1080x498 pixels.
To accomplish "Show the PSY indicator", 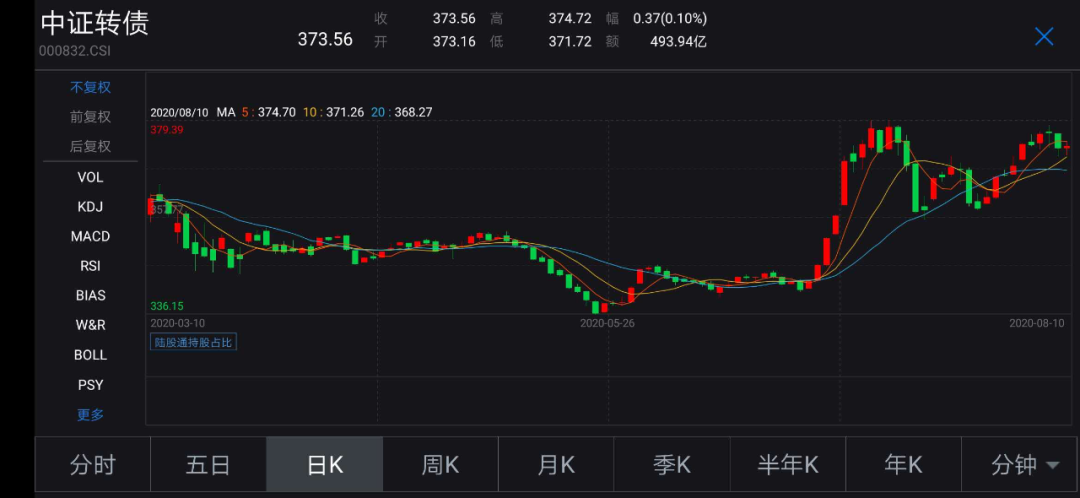I will [90, 385].
